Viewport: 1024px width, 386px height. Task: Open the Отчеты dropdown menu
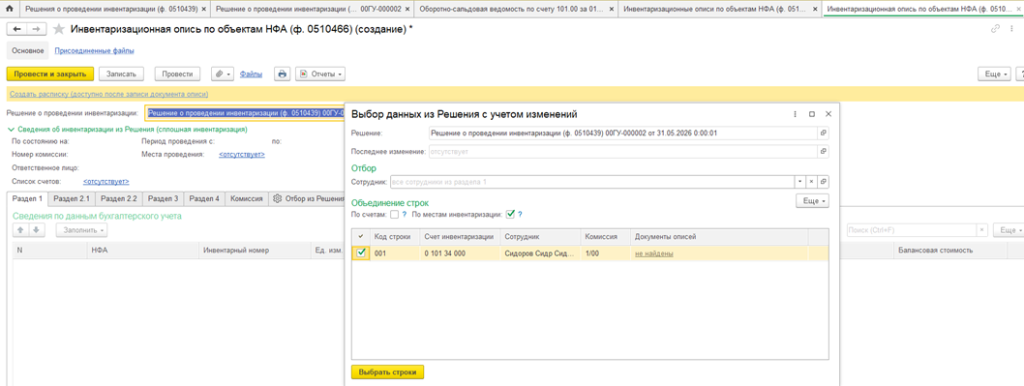[320, 74]
